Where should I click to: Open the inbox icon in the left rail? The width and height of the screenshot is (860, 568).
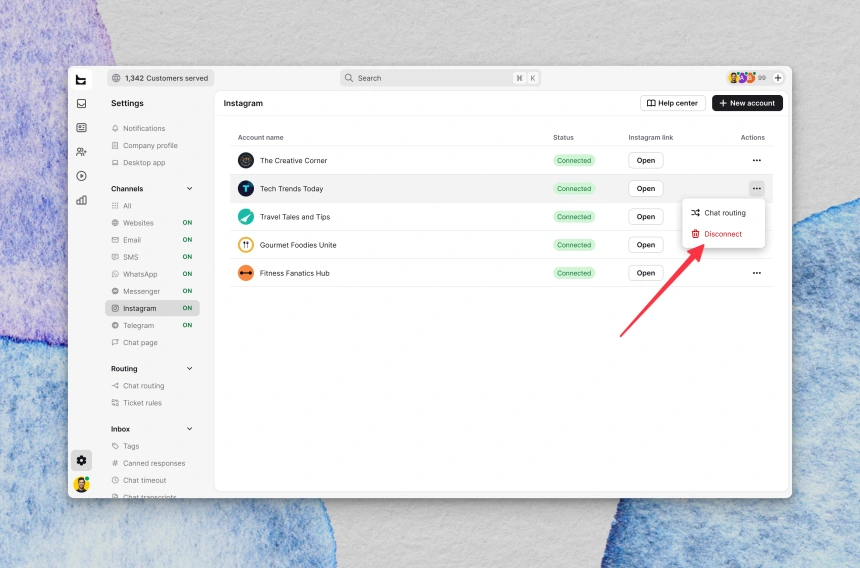[x=81, y=103]
